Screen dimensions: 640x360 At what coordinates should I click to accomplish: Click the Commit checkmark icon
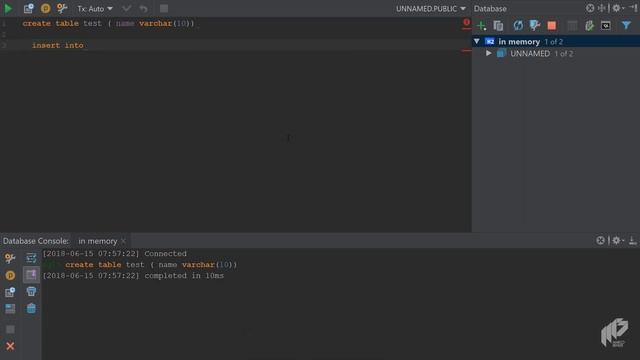pos(127,8)
